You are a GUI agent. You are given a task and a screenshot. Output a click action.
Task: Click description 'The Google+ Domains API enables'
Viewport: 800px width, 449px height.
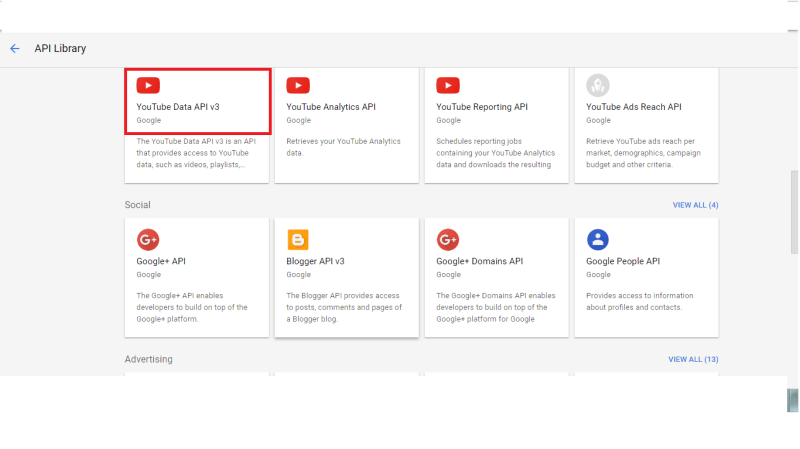(496, 307)
